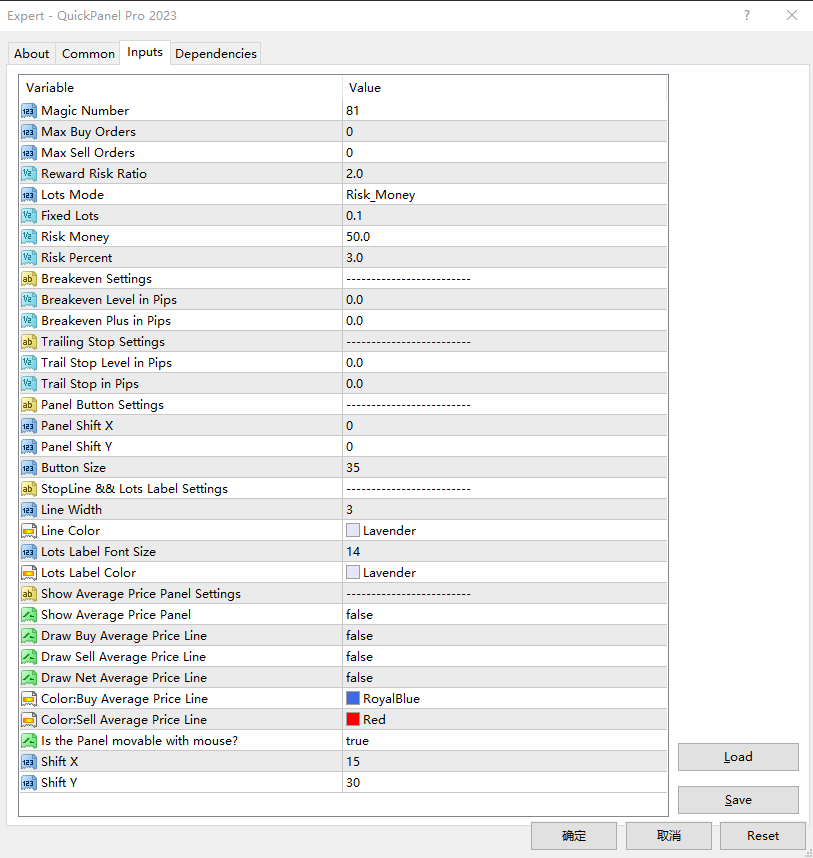Click the Red color swatch
Screen dimensions: 813x858
[x=353, y=719]
